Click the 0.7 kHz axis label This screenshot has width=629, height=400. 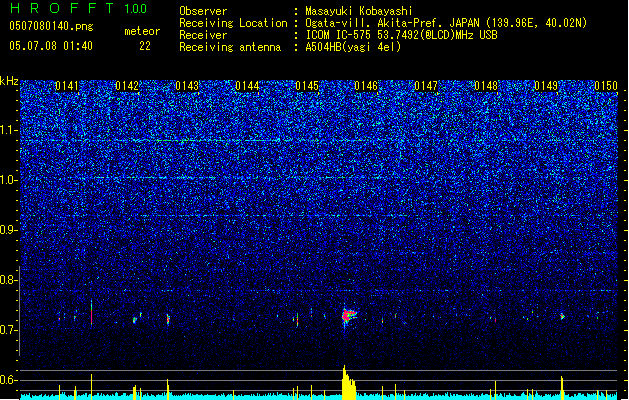click(9, 330)
